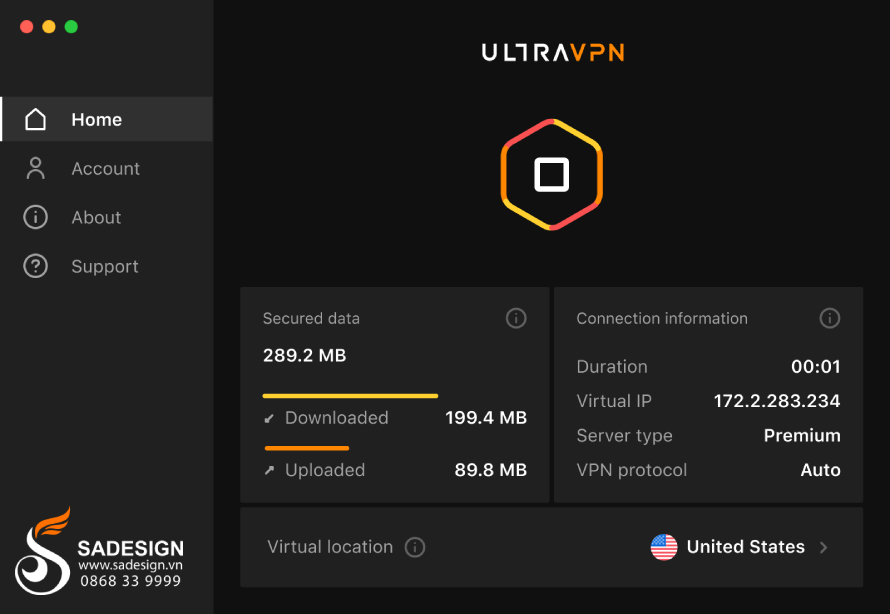Click the VPN protocol label

632,470
